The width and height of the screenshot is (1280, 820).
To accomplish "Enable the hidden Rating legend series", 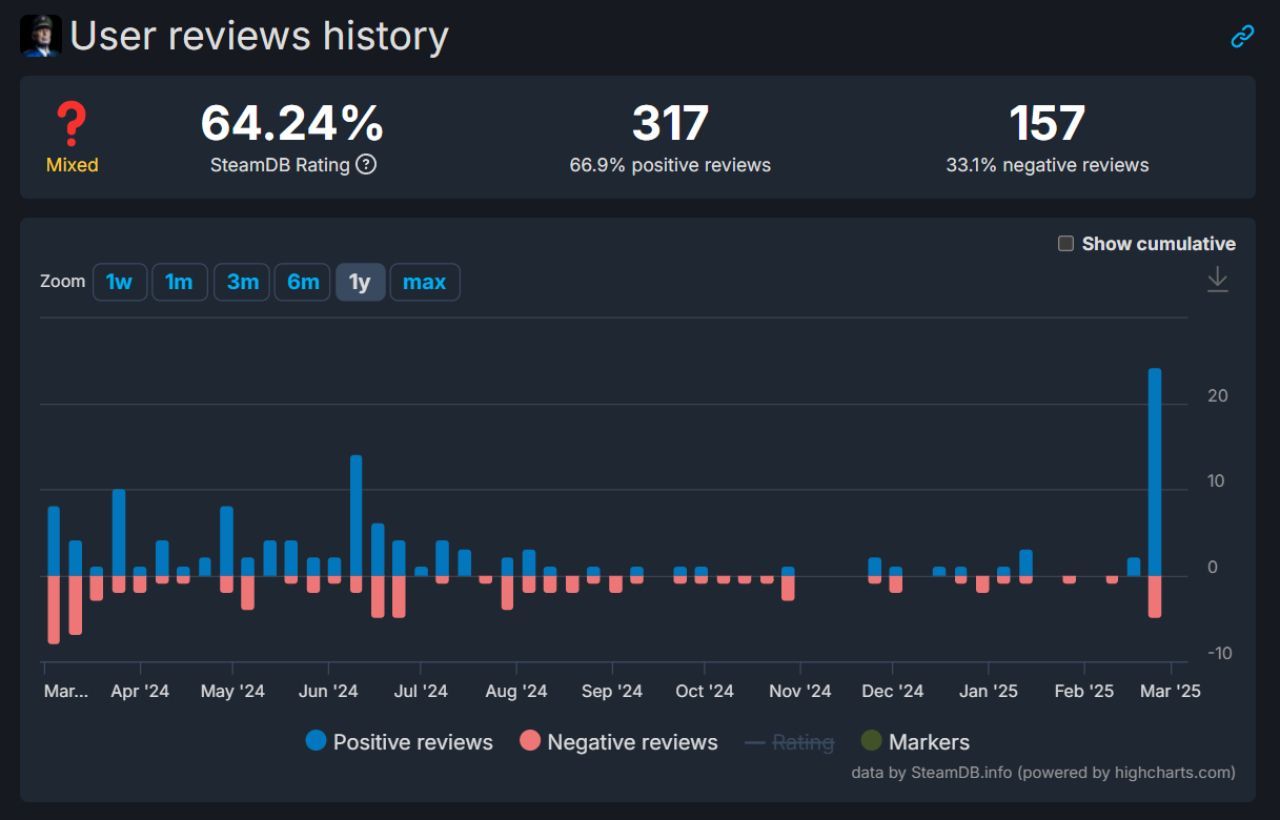I will 802,742.
